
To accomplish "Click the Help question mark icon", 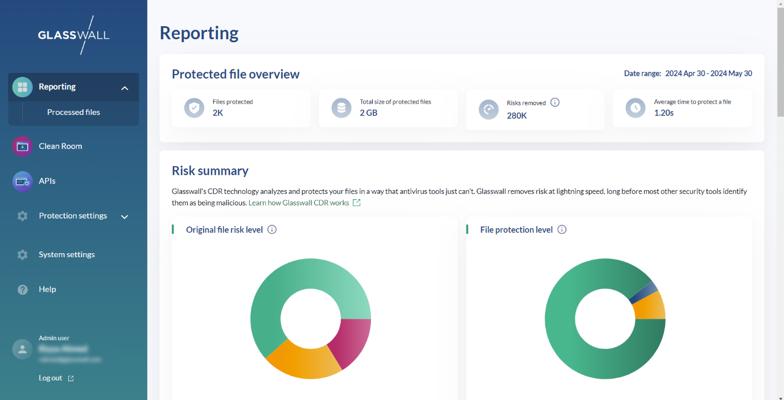I will (22, 290).
